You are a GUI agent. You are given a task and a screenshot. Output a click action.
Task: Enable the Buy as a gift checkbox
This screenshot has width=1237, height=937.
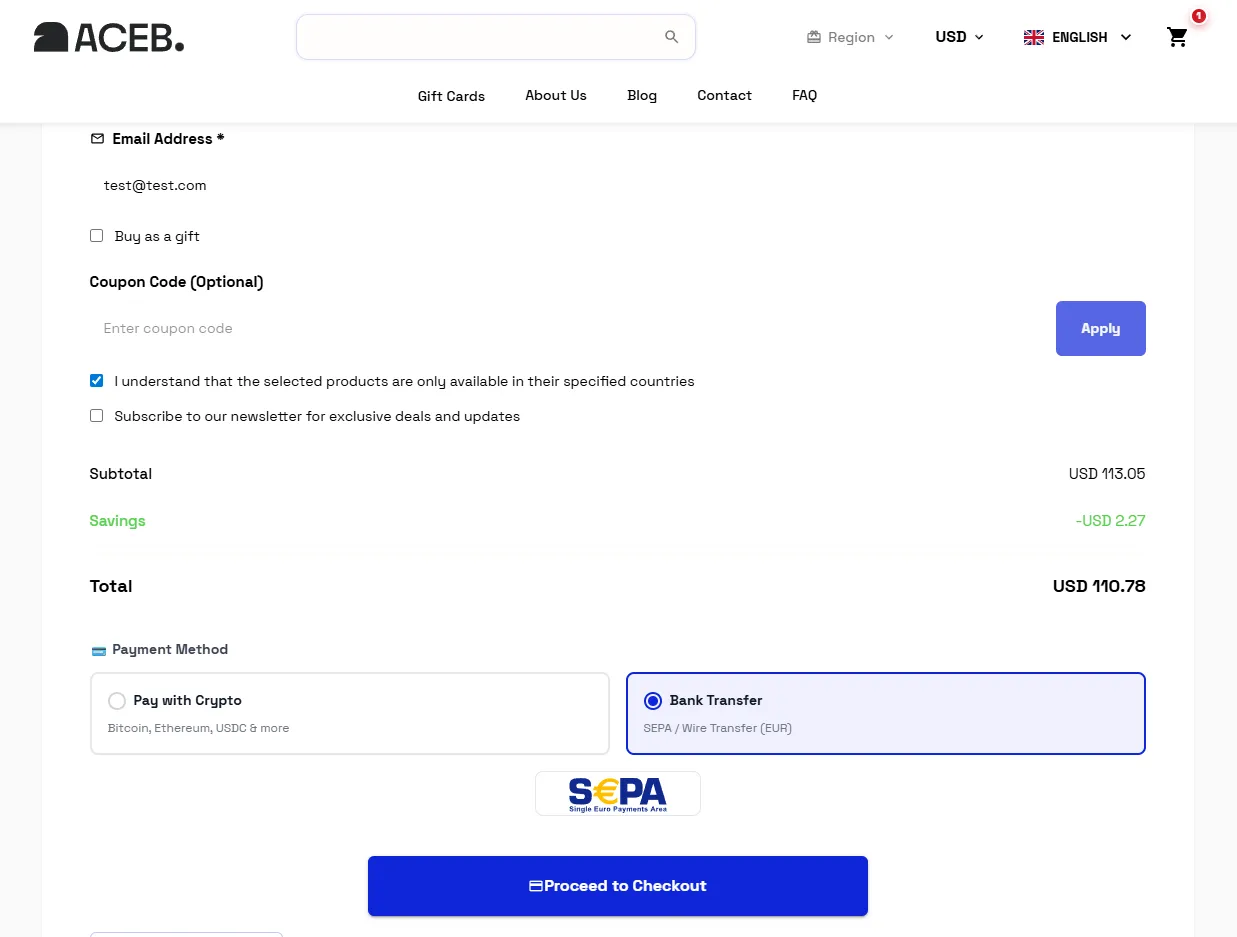pyautogui.click(x=96, y=235)
